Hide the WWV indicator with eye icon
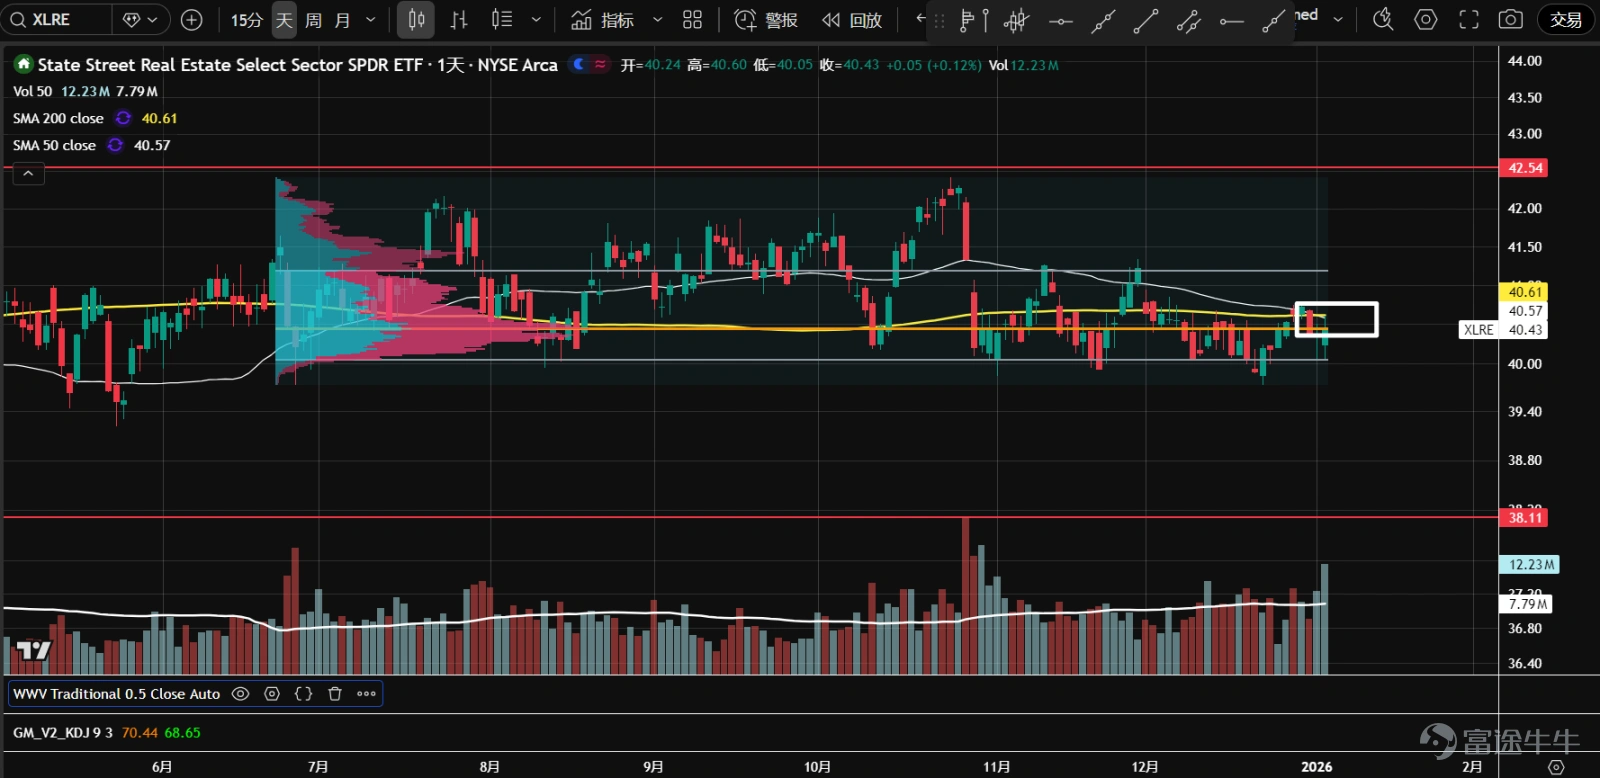The width and height of the screenshot is (1600, 778). pos(240,694)
